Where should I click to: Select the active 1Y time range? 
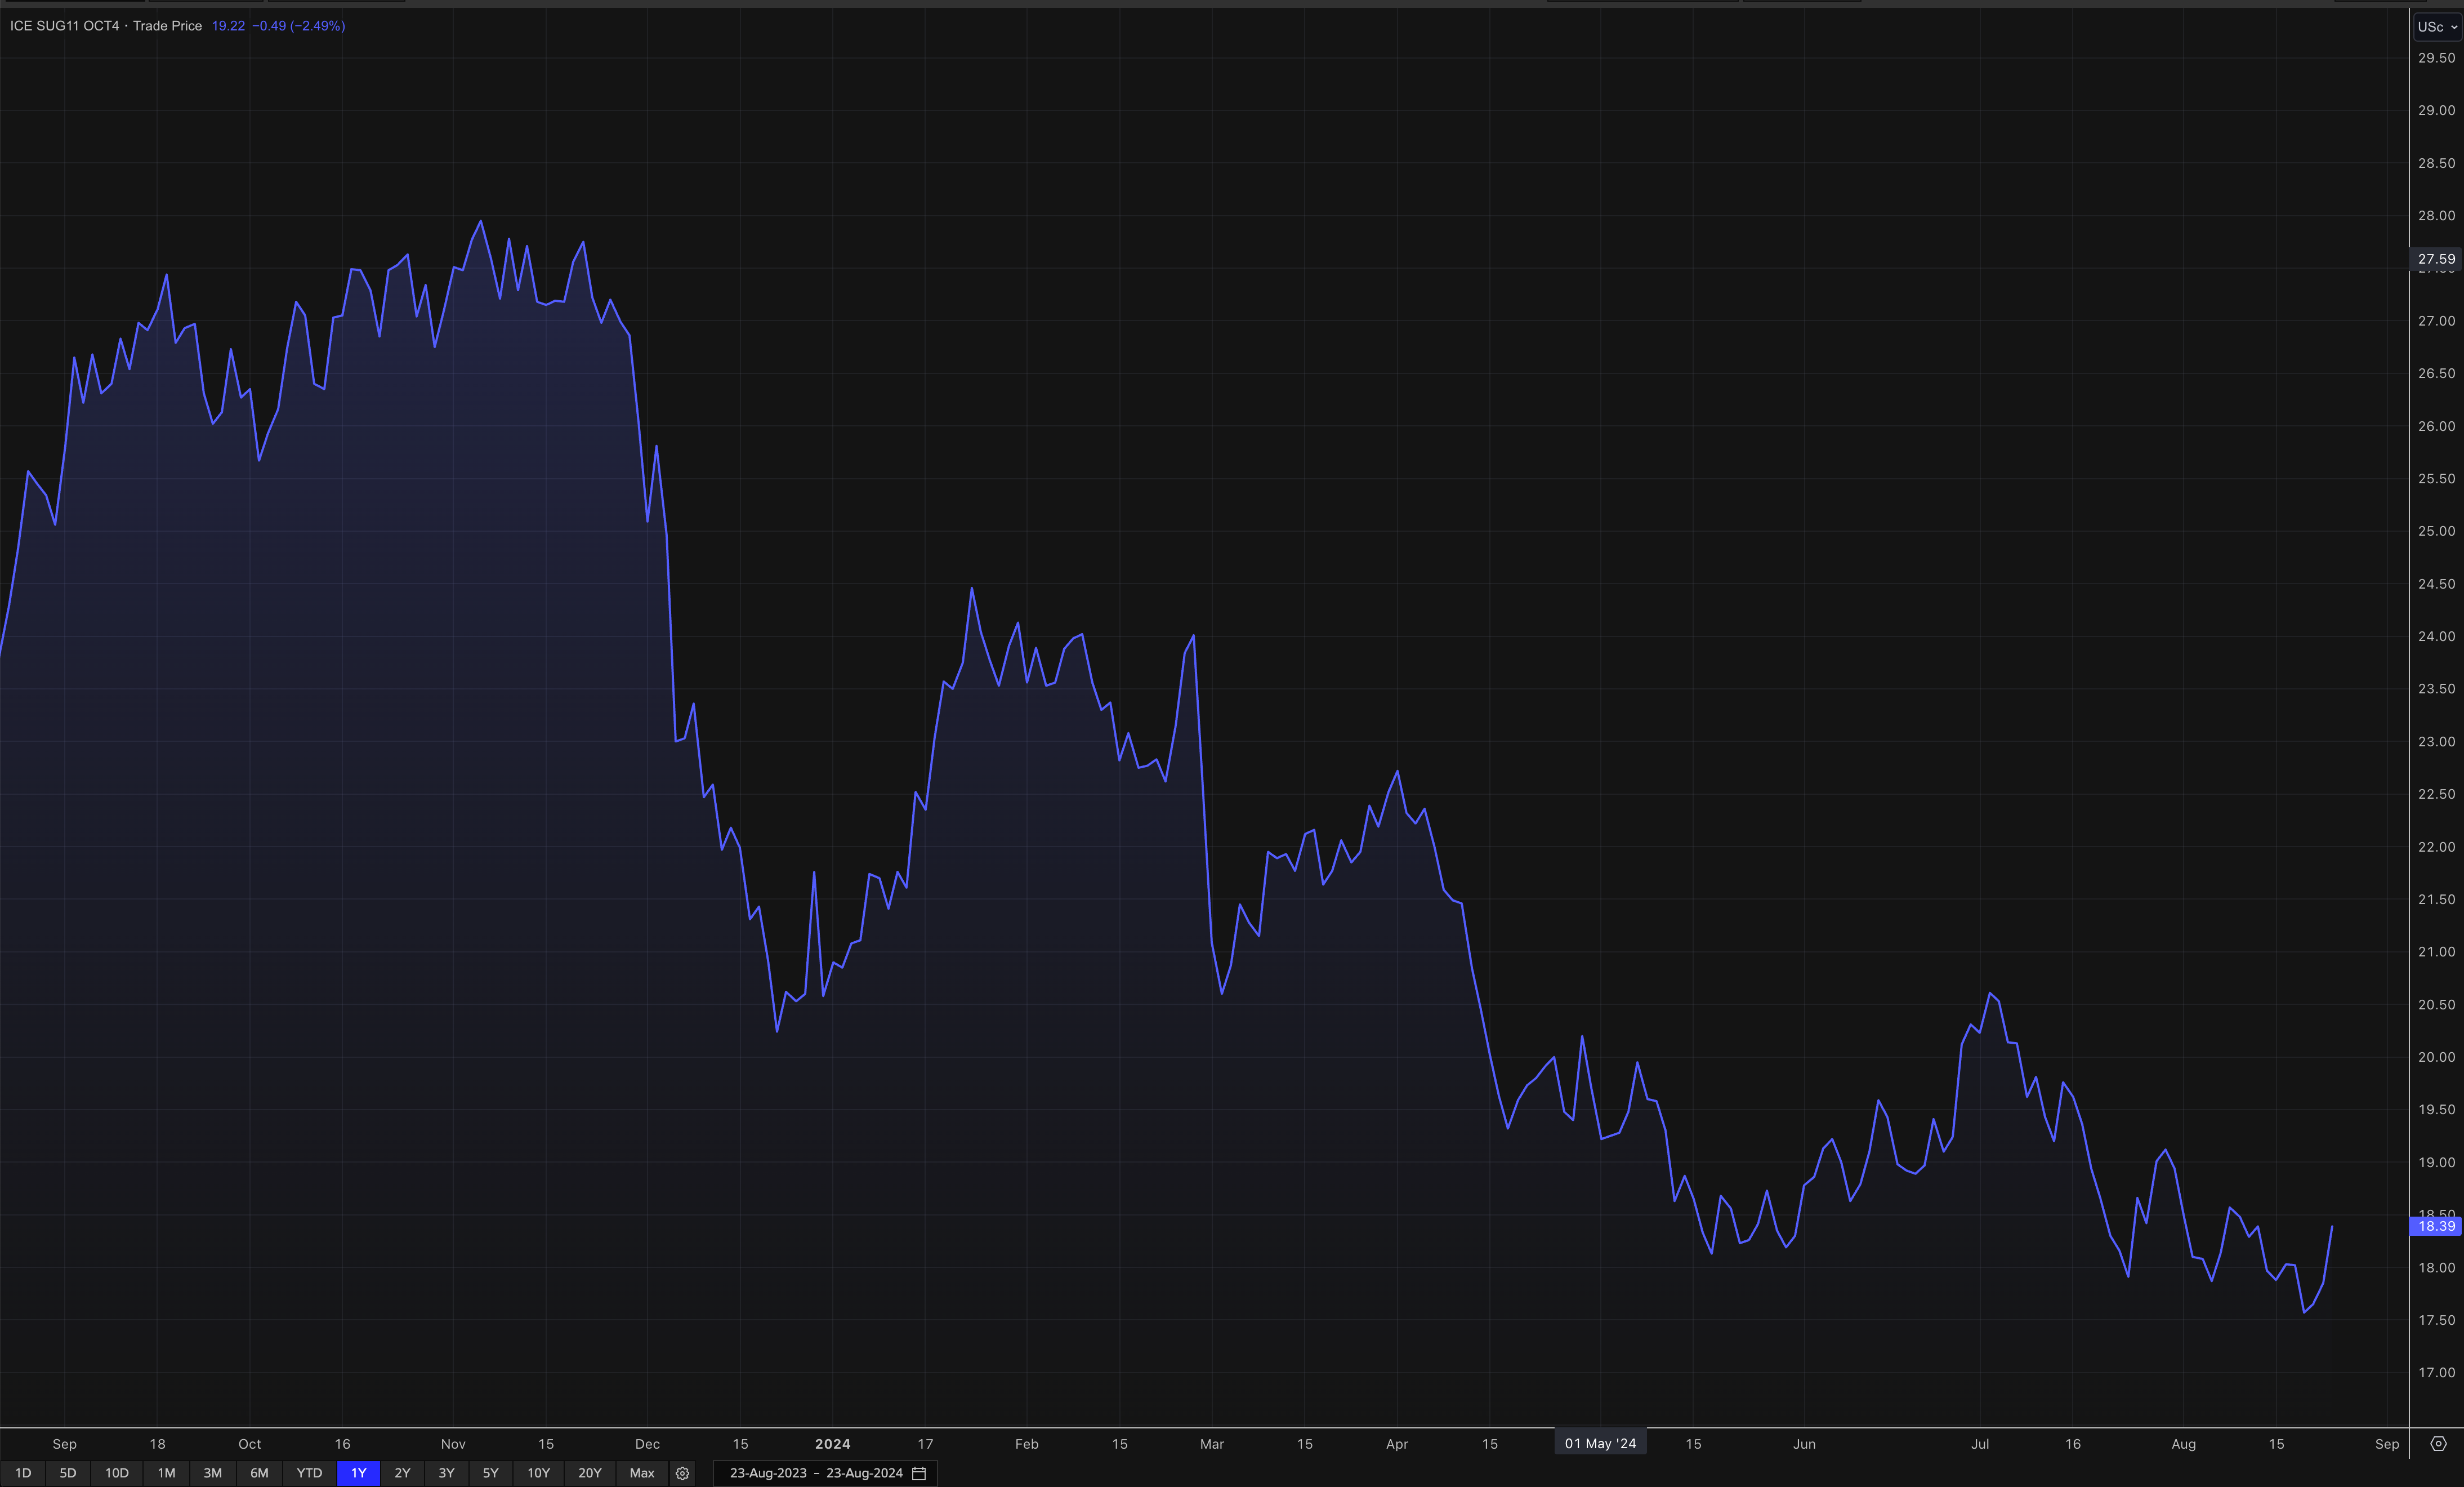click(x=358, y=1473)
